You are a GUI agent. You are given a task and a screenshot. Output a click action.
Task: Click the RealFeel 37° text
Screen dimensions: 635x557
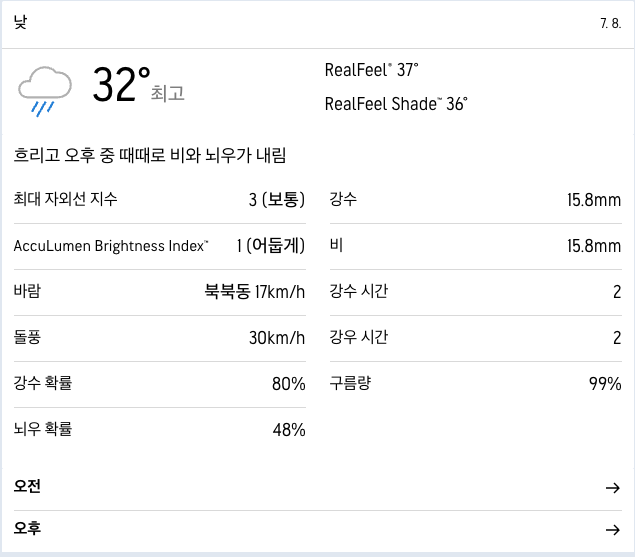point(371,70)
